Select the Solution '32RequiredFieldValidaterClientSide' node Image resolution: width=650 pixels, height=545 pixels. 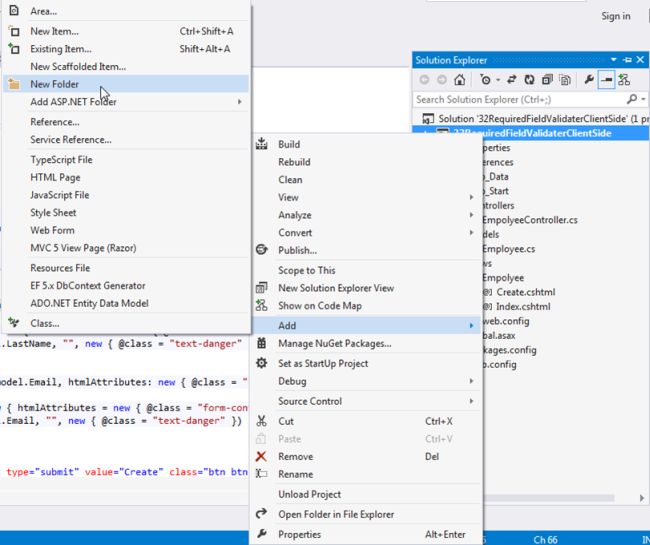pos(535,119)
